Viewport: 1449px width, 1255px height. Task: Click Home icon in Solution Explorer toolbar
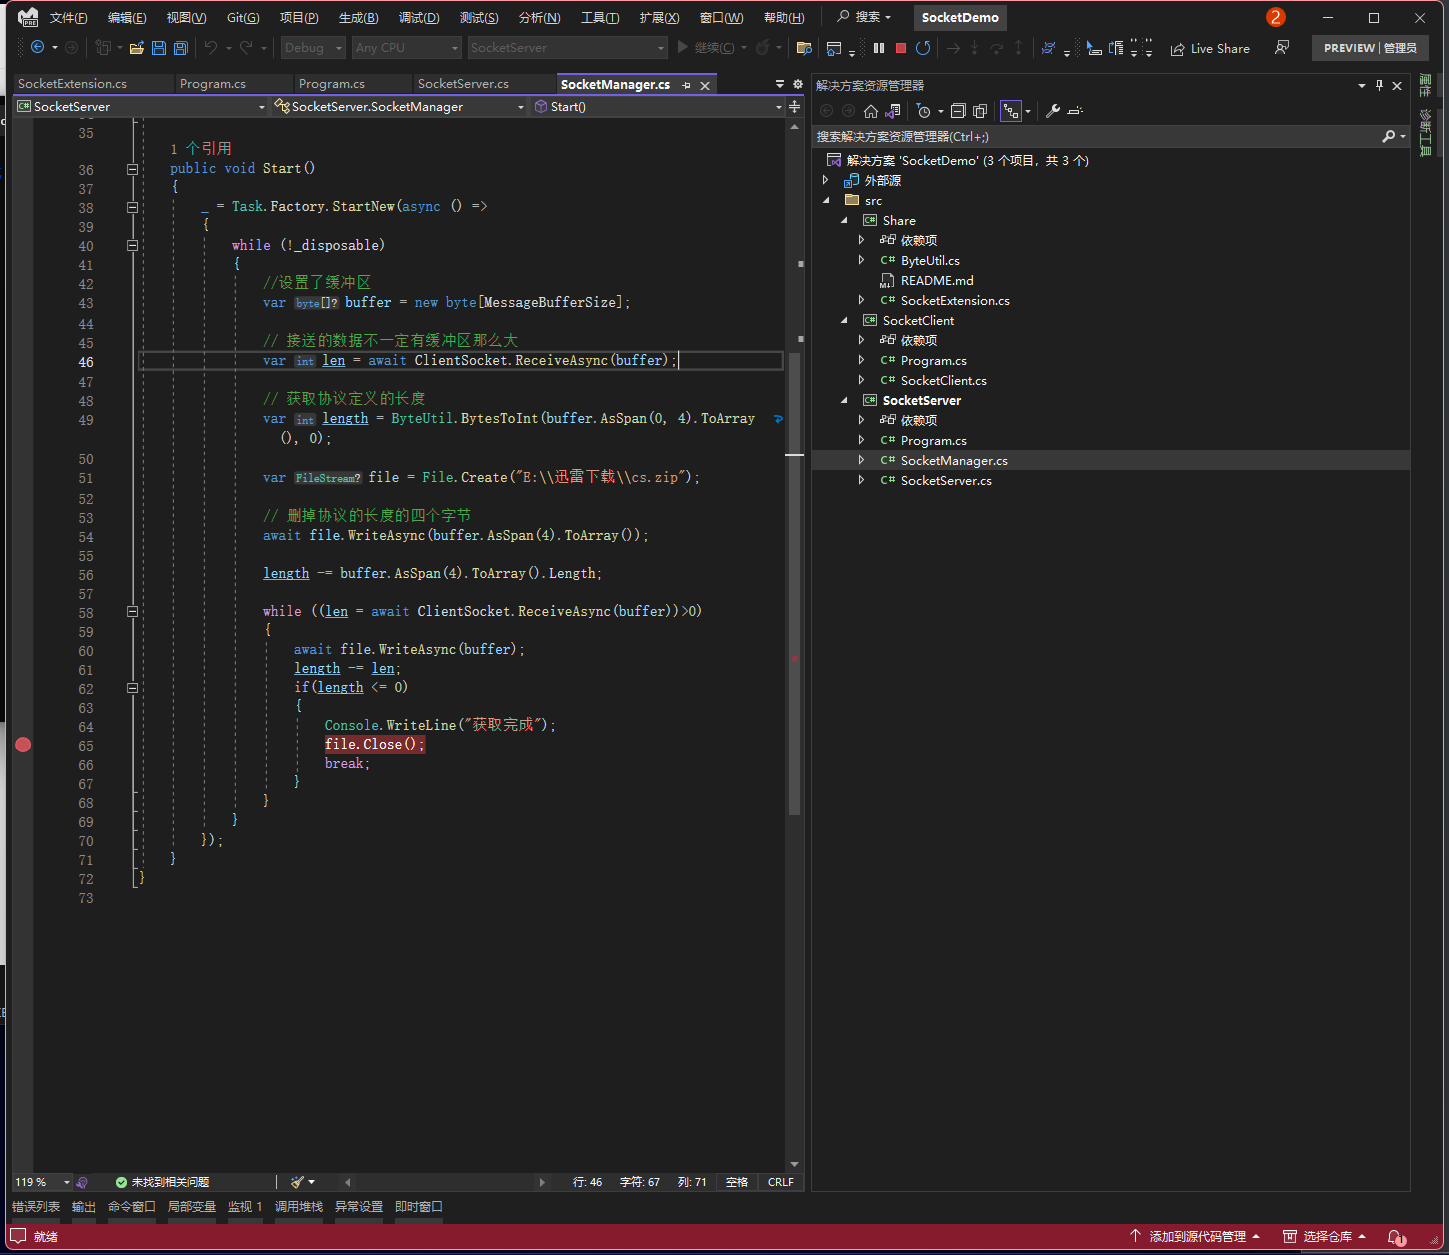pos(871,111)
